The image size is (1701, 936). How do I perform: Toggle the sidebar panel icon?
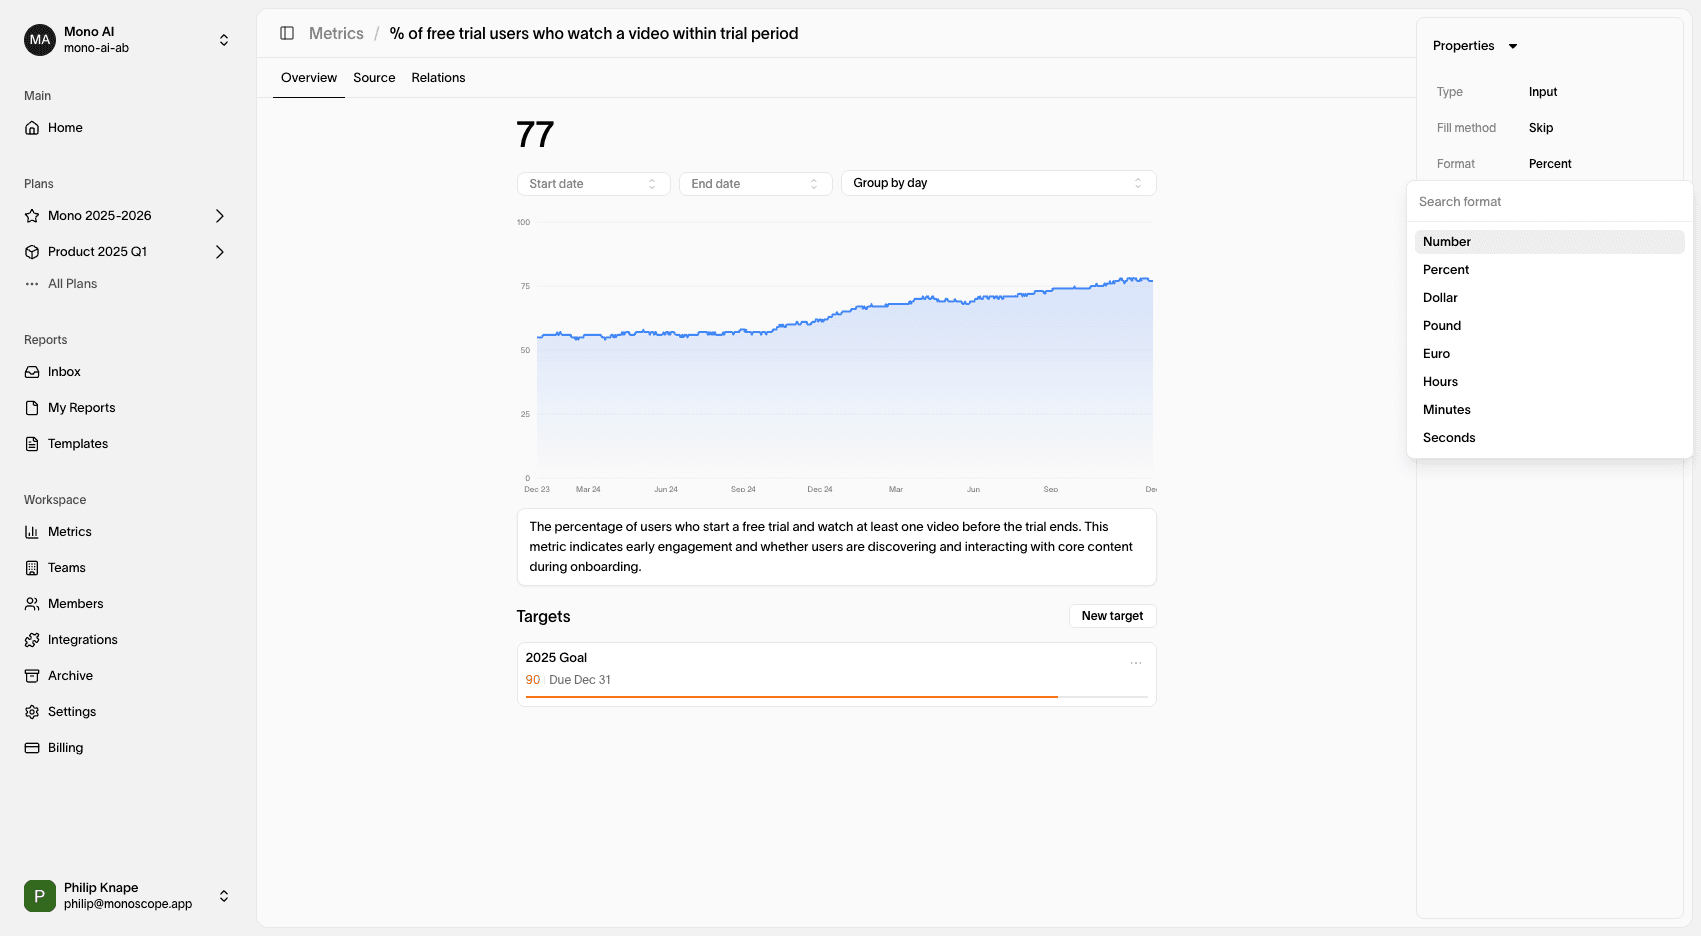click(287, 33)
